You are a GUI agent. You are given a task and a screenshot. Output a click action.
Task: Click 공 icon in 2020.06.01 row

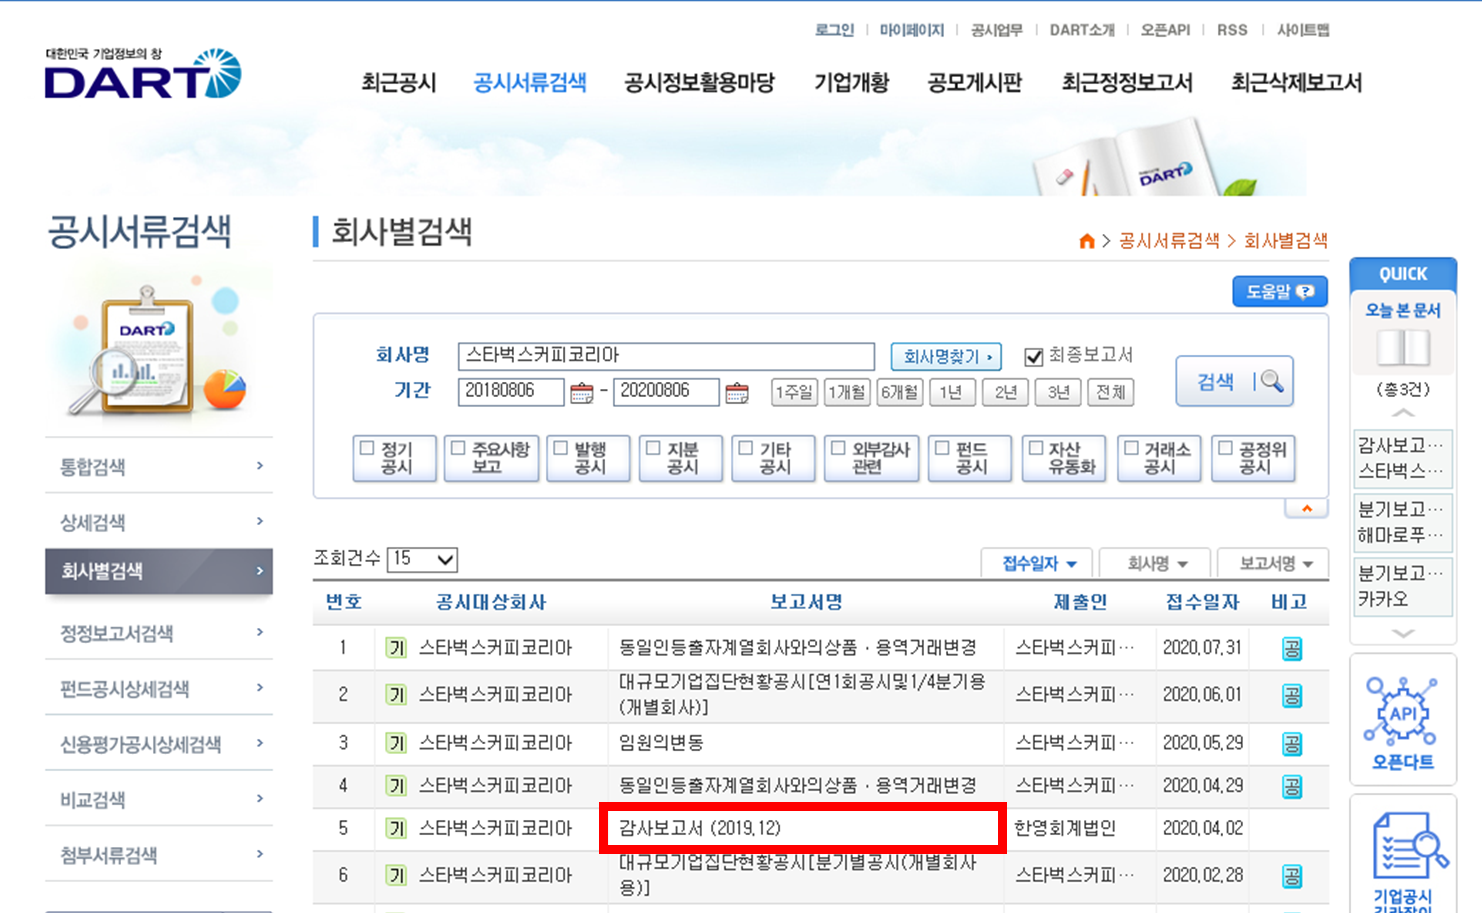tap(1292, 696)
